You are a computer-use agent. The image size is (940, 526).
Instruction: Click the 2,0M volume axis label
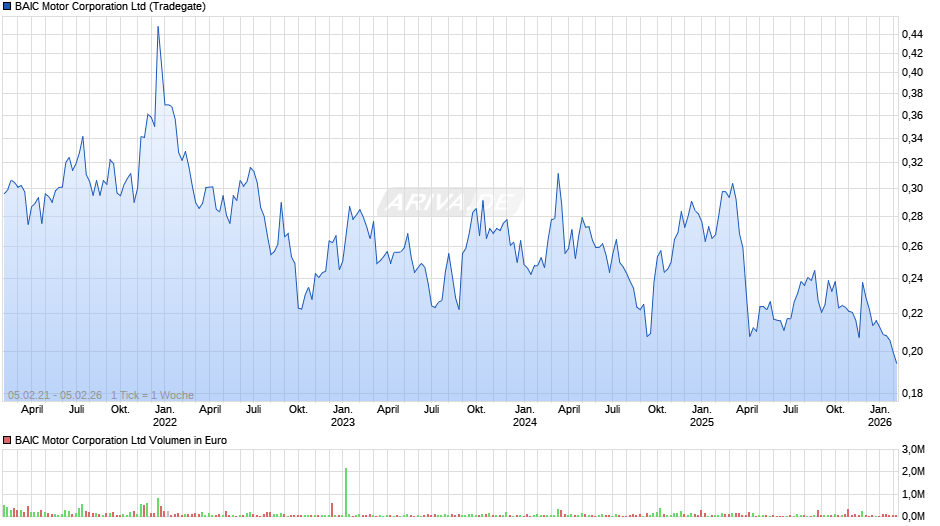(914, 471)
